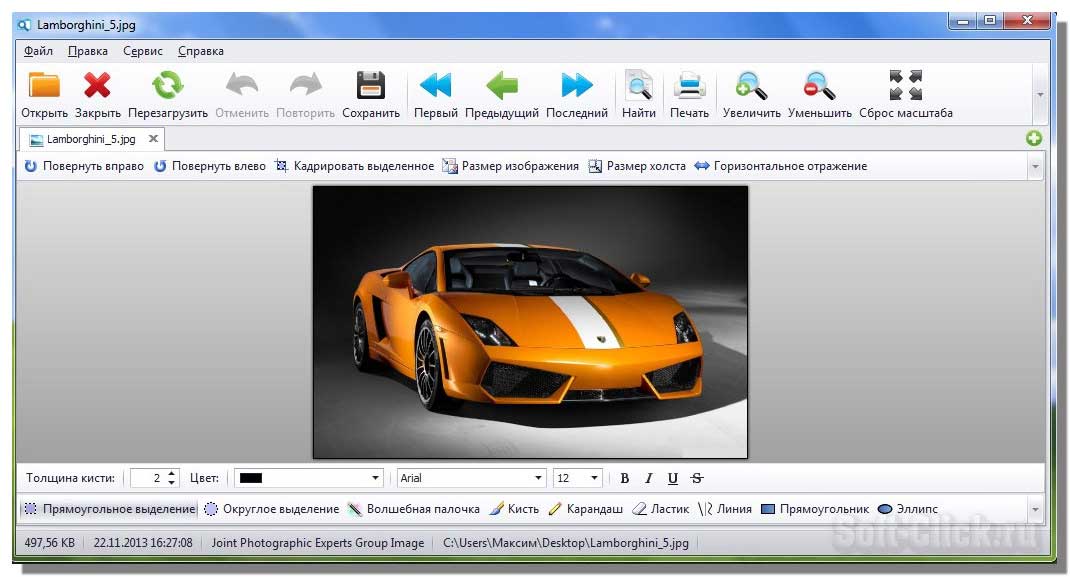The width and height of the screenshot is (1070, 577).
Task: Open the Сервис menu
Action: point(143,51)
